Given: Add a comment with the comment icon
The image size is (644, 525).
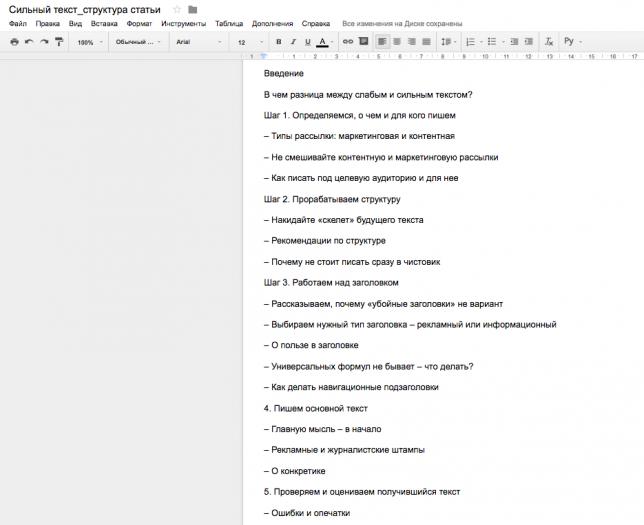Looking at the screenshot, I should 363,41.
